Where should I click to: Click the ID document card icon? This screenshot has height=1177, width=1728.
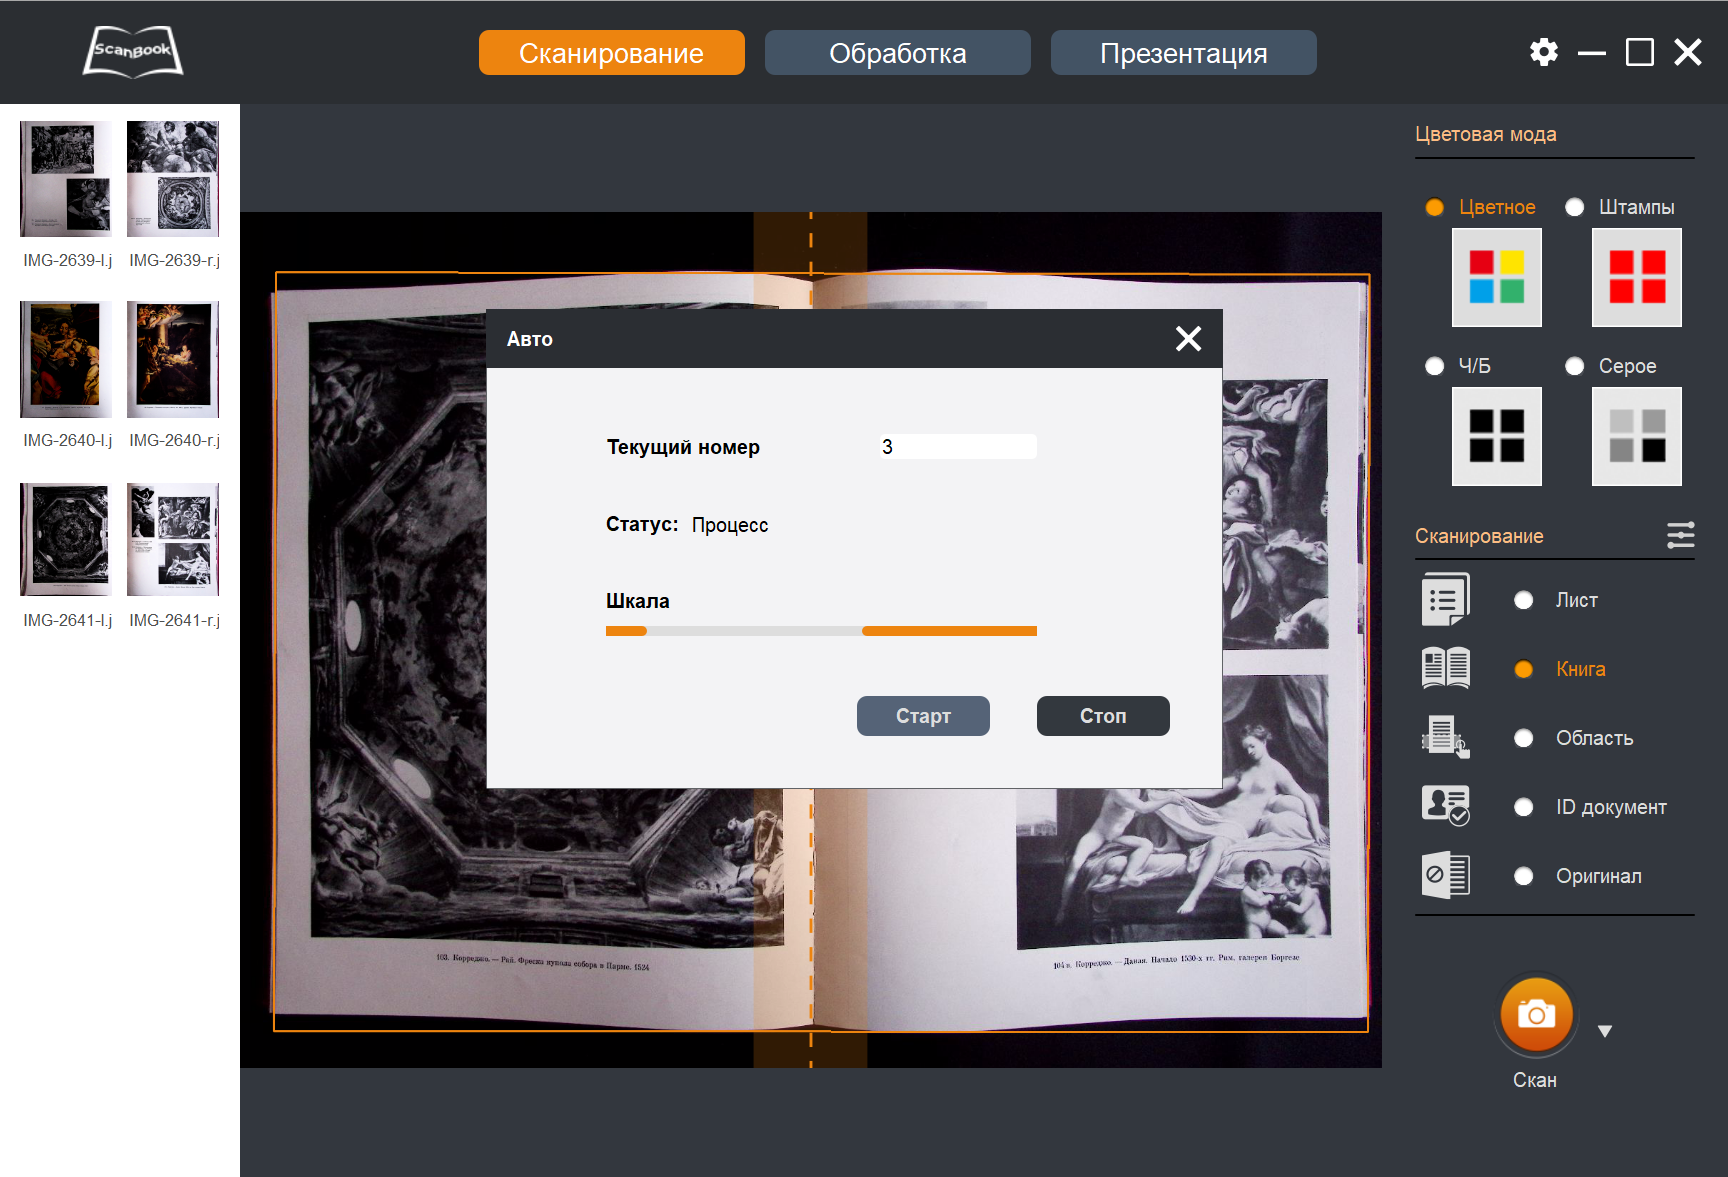click(1446, 805)
